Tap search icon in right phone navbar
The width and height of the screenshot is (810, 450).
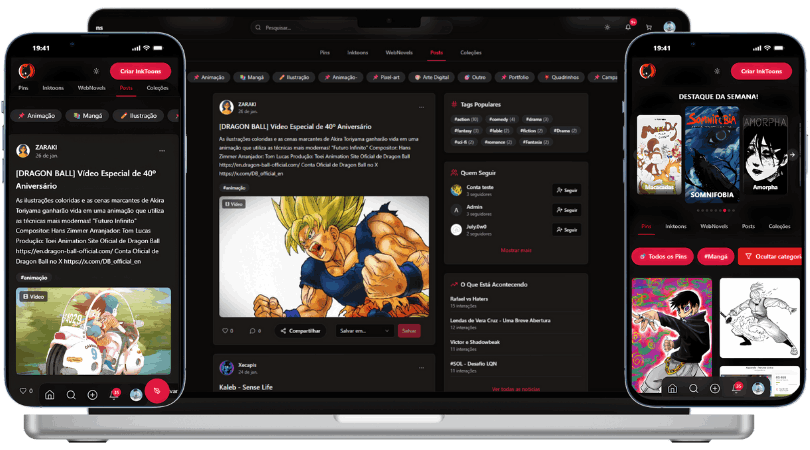point(694,389)
